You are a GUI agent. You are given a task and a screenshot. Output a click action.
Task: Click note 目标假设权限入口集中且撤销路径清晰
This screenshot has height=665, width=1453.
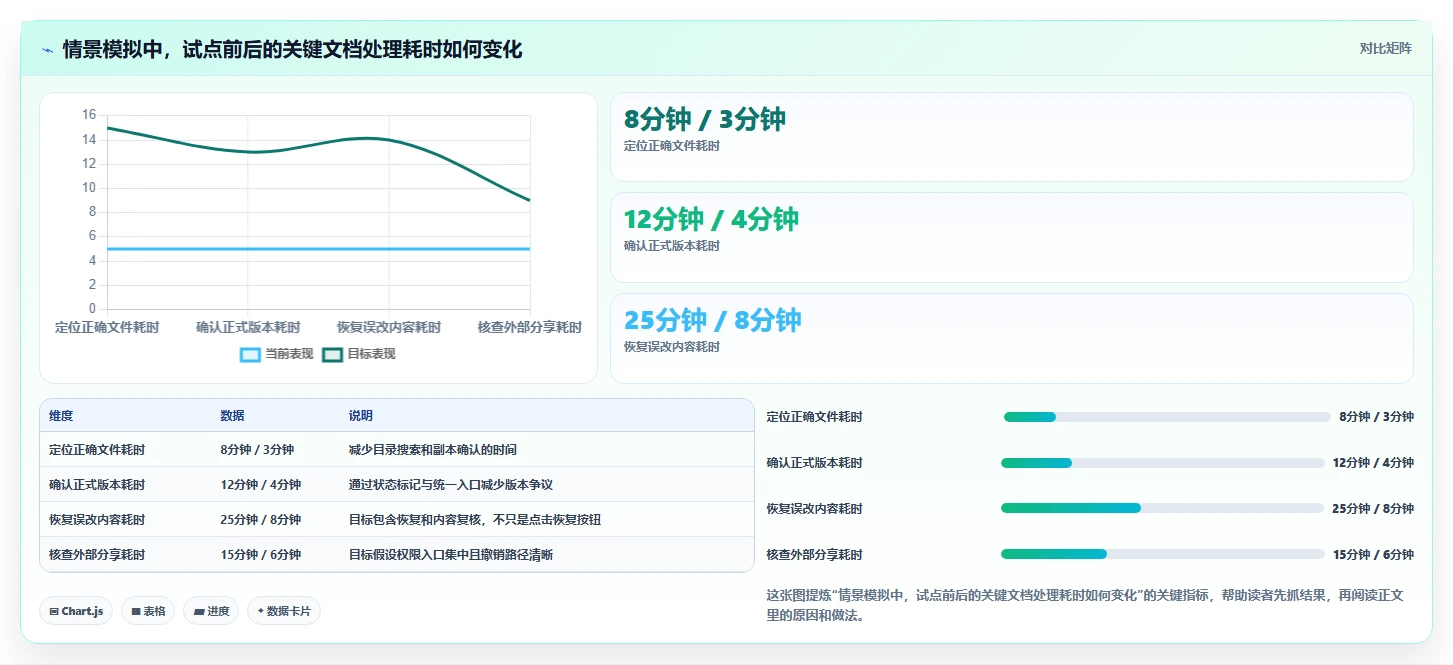(x=451, y=555)
